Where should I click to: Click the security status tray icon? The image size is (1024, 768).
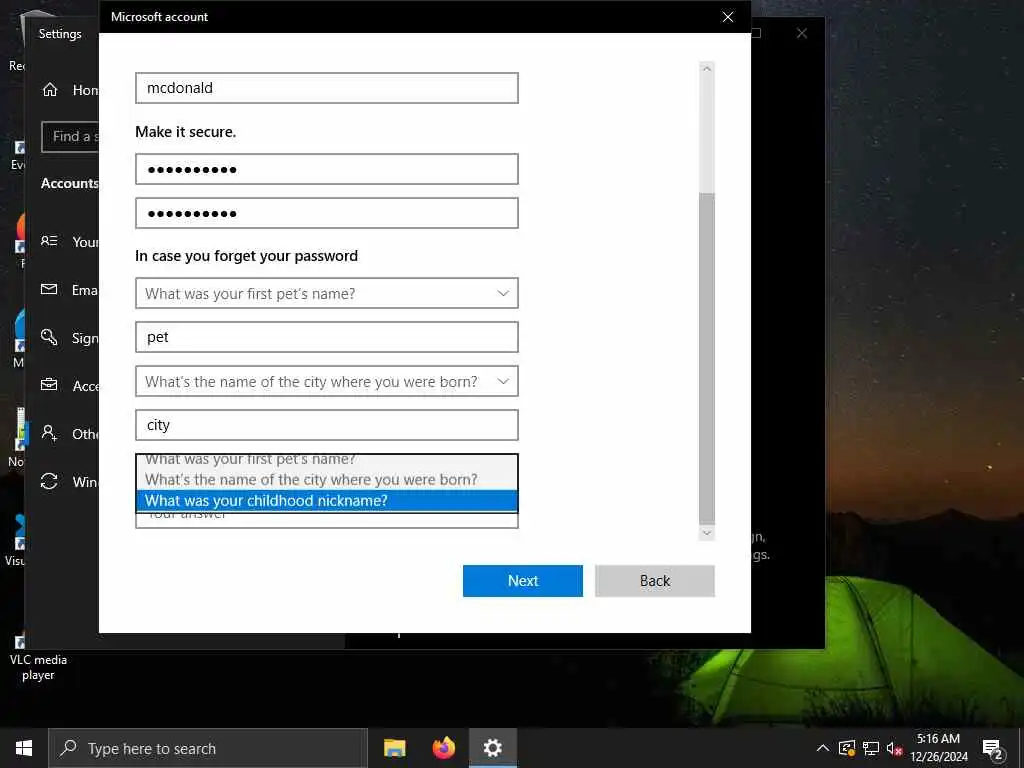(847, 748)
